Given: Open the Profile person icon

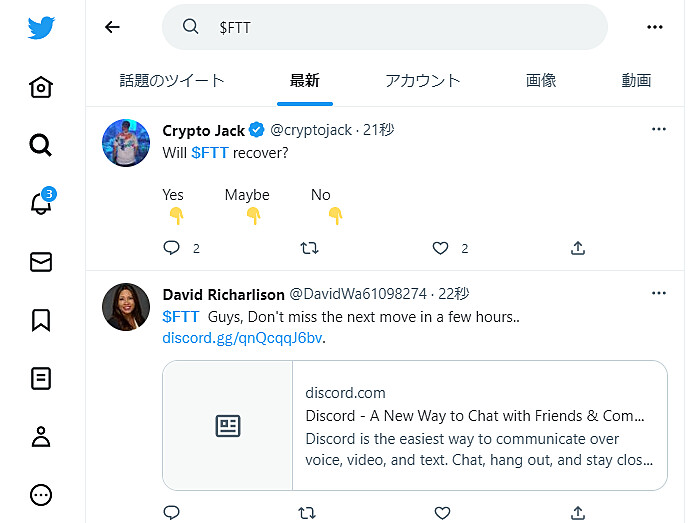Looking at the screenshot, I should 41,437.
